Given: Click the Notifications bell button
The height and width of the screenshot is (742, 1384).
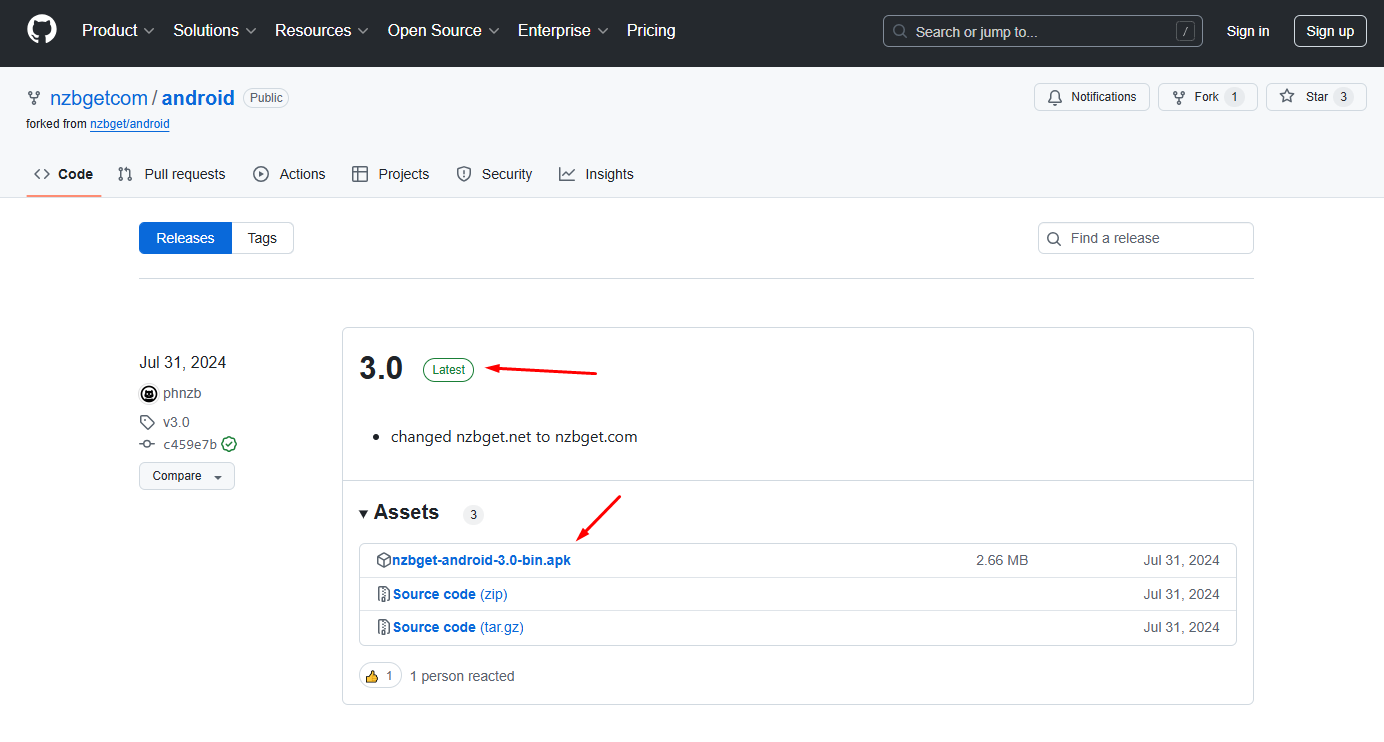Looking at the screenshot, I should 1092,97.
